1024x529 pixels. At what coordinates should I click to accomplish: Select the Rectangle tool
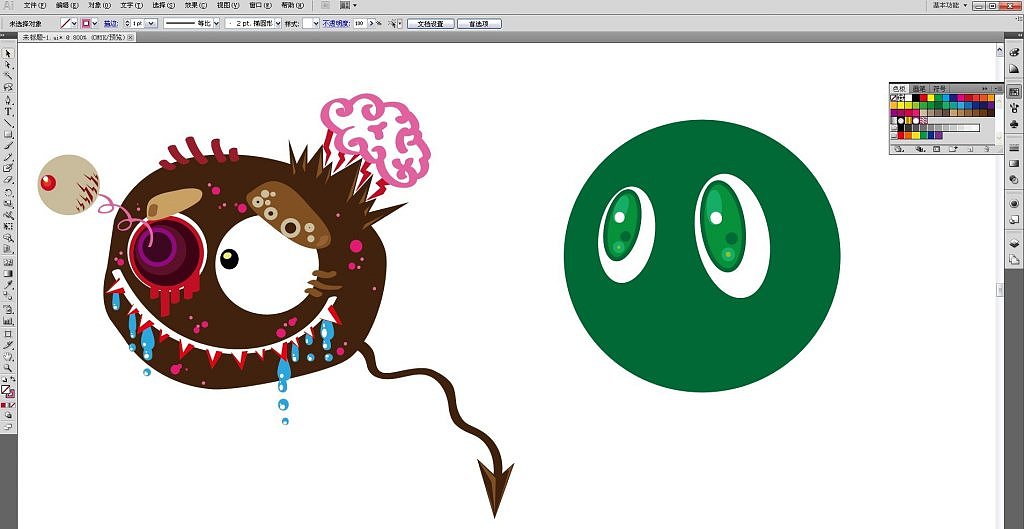click(x=8, y=134)
